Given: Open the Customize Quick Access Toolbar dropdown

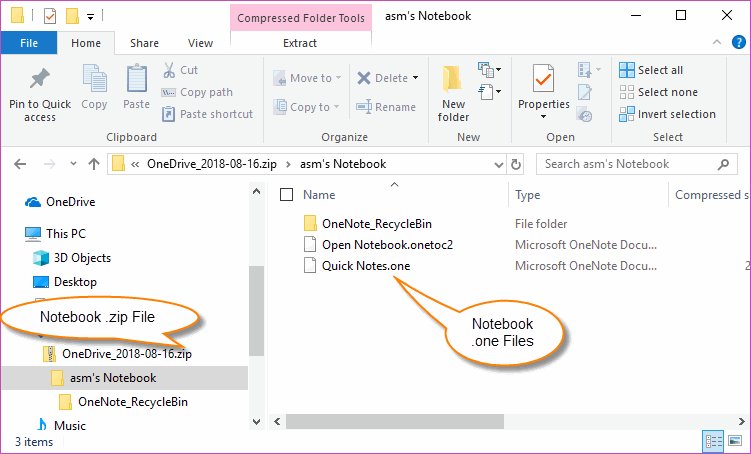Looking at the screenshot, I should pos(90,17).
